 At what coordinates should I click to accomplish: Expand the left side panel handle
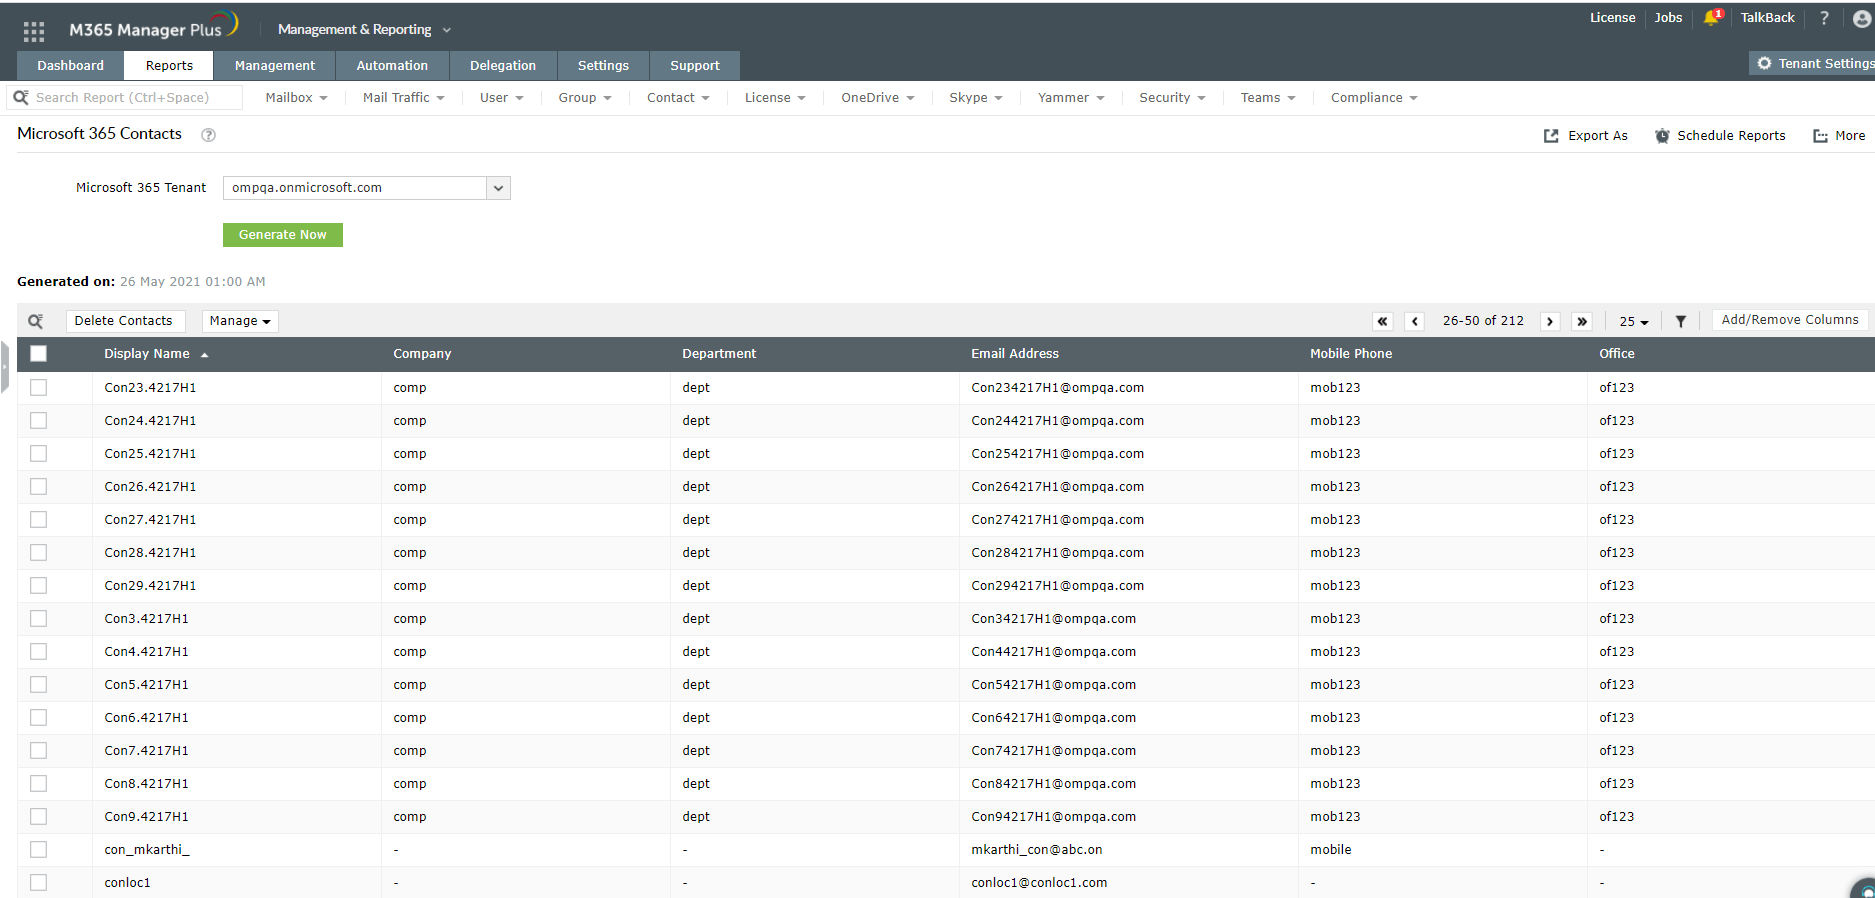coord(5,368)
